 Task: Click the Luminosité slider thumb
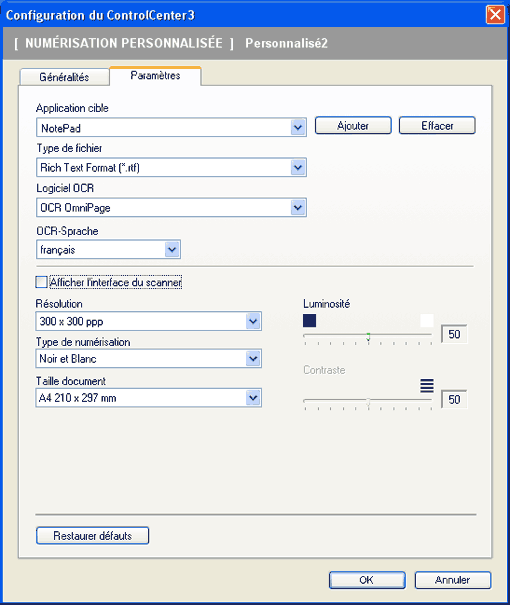(368, 337)
